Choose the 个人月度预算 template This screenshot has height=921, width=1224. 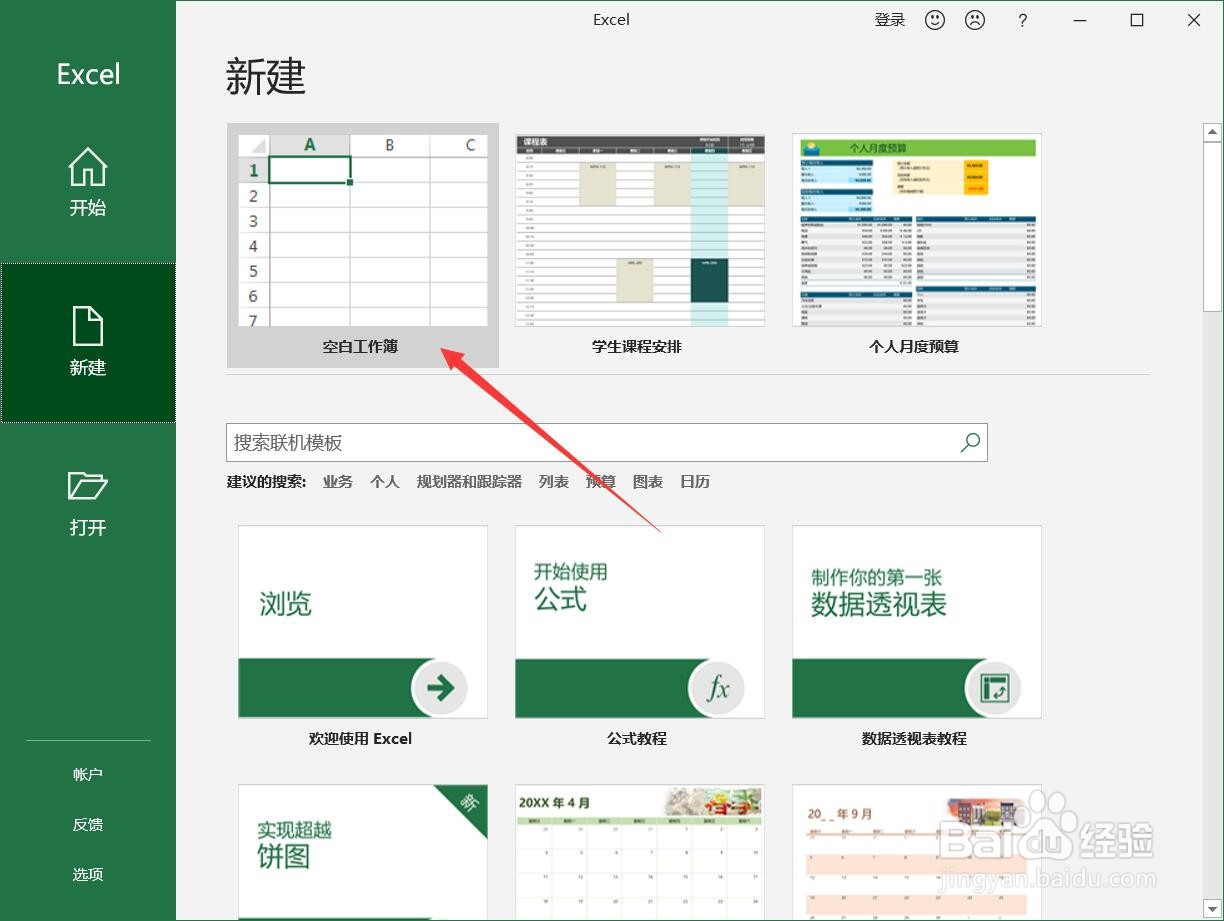pos(917,244)
